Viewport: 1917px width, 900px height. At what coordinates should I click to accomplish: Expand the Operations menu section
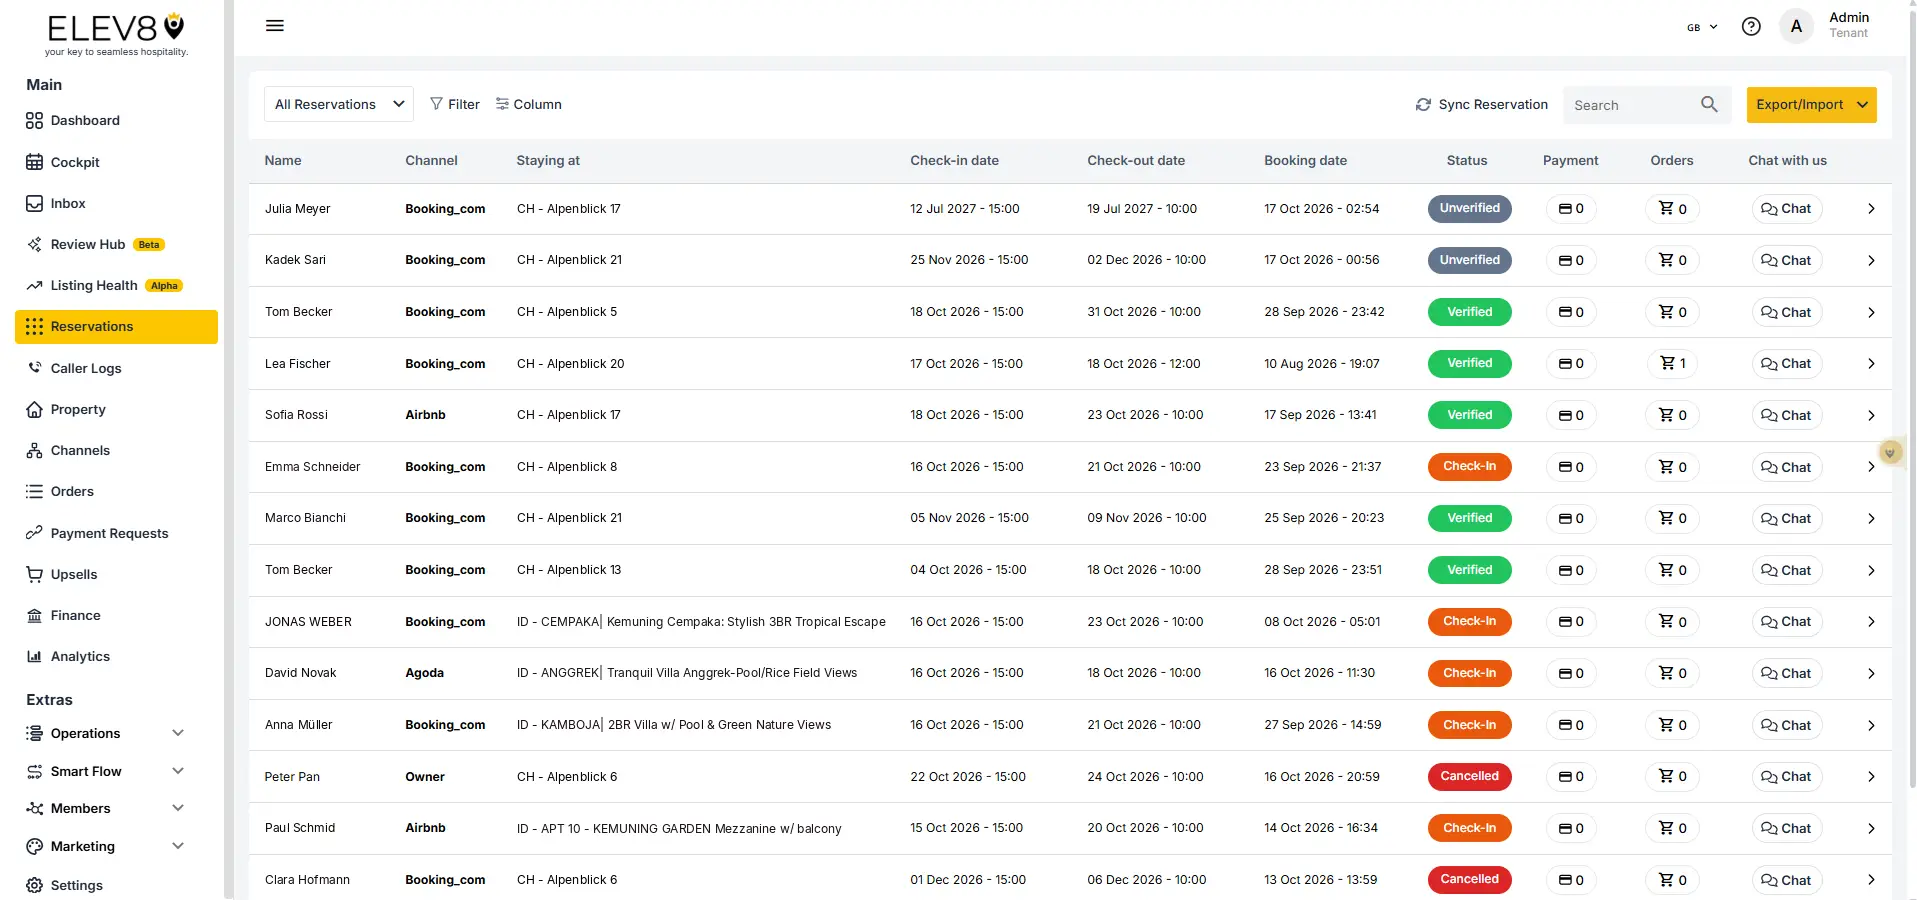(x=106, y=733)
